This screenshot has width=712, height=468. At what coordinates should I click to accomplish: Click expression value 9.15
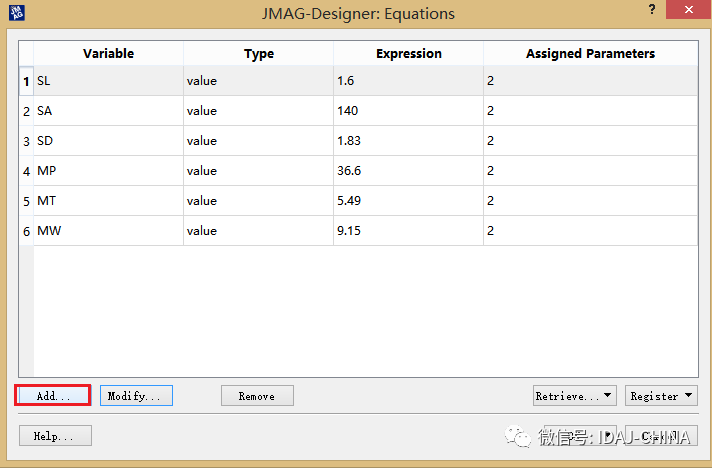pos(408,231)
